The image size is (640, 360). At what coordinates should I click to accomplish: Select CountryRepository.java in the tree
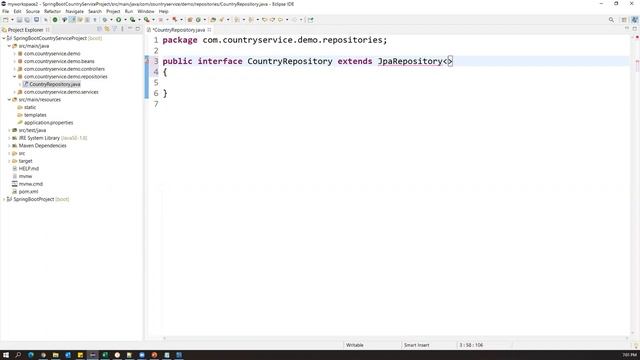tap(55, 84)
